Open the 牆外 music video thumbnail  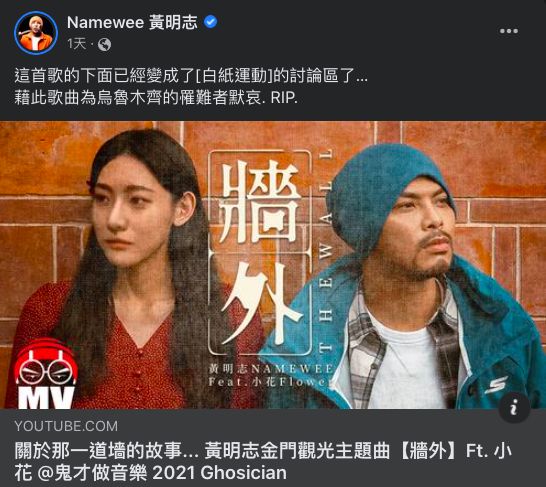[273, 265]
